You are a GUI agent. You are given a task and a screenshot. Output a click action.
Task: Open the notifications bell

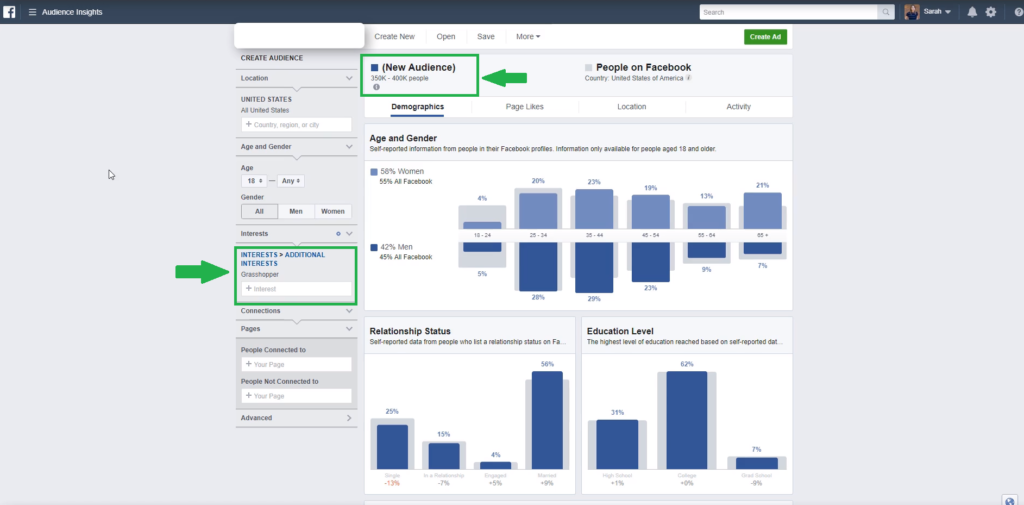click(972, 12)
